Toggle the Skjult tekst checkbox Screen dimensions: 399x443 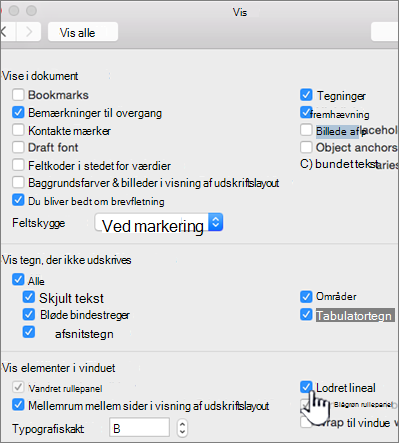point(29,297)
